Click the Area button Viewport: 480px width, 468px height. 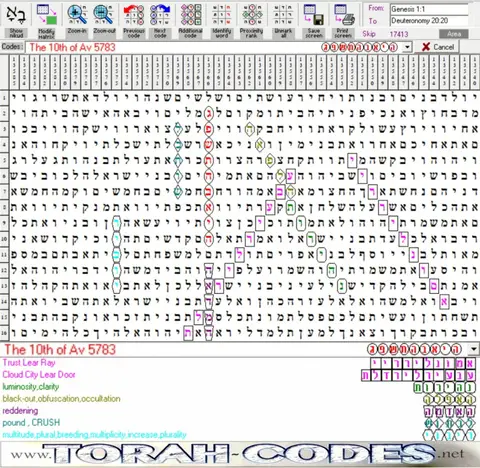click(454, 34)
